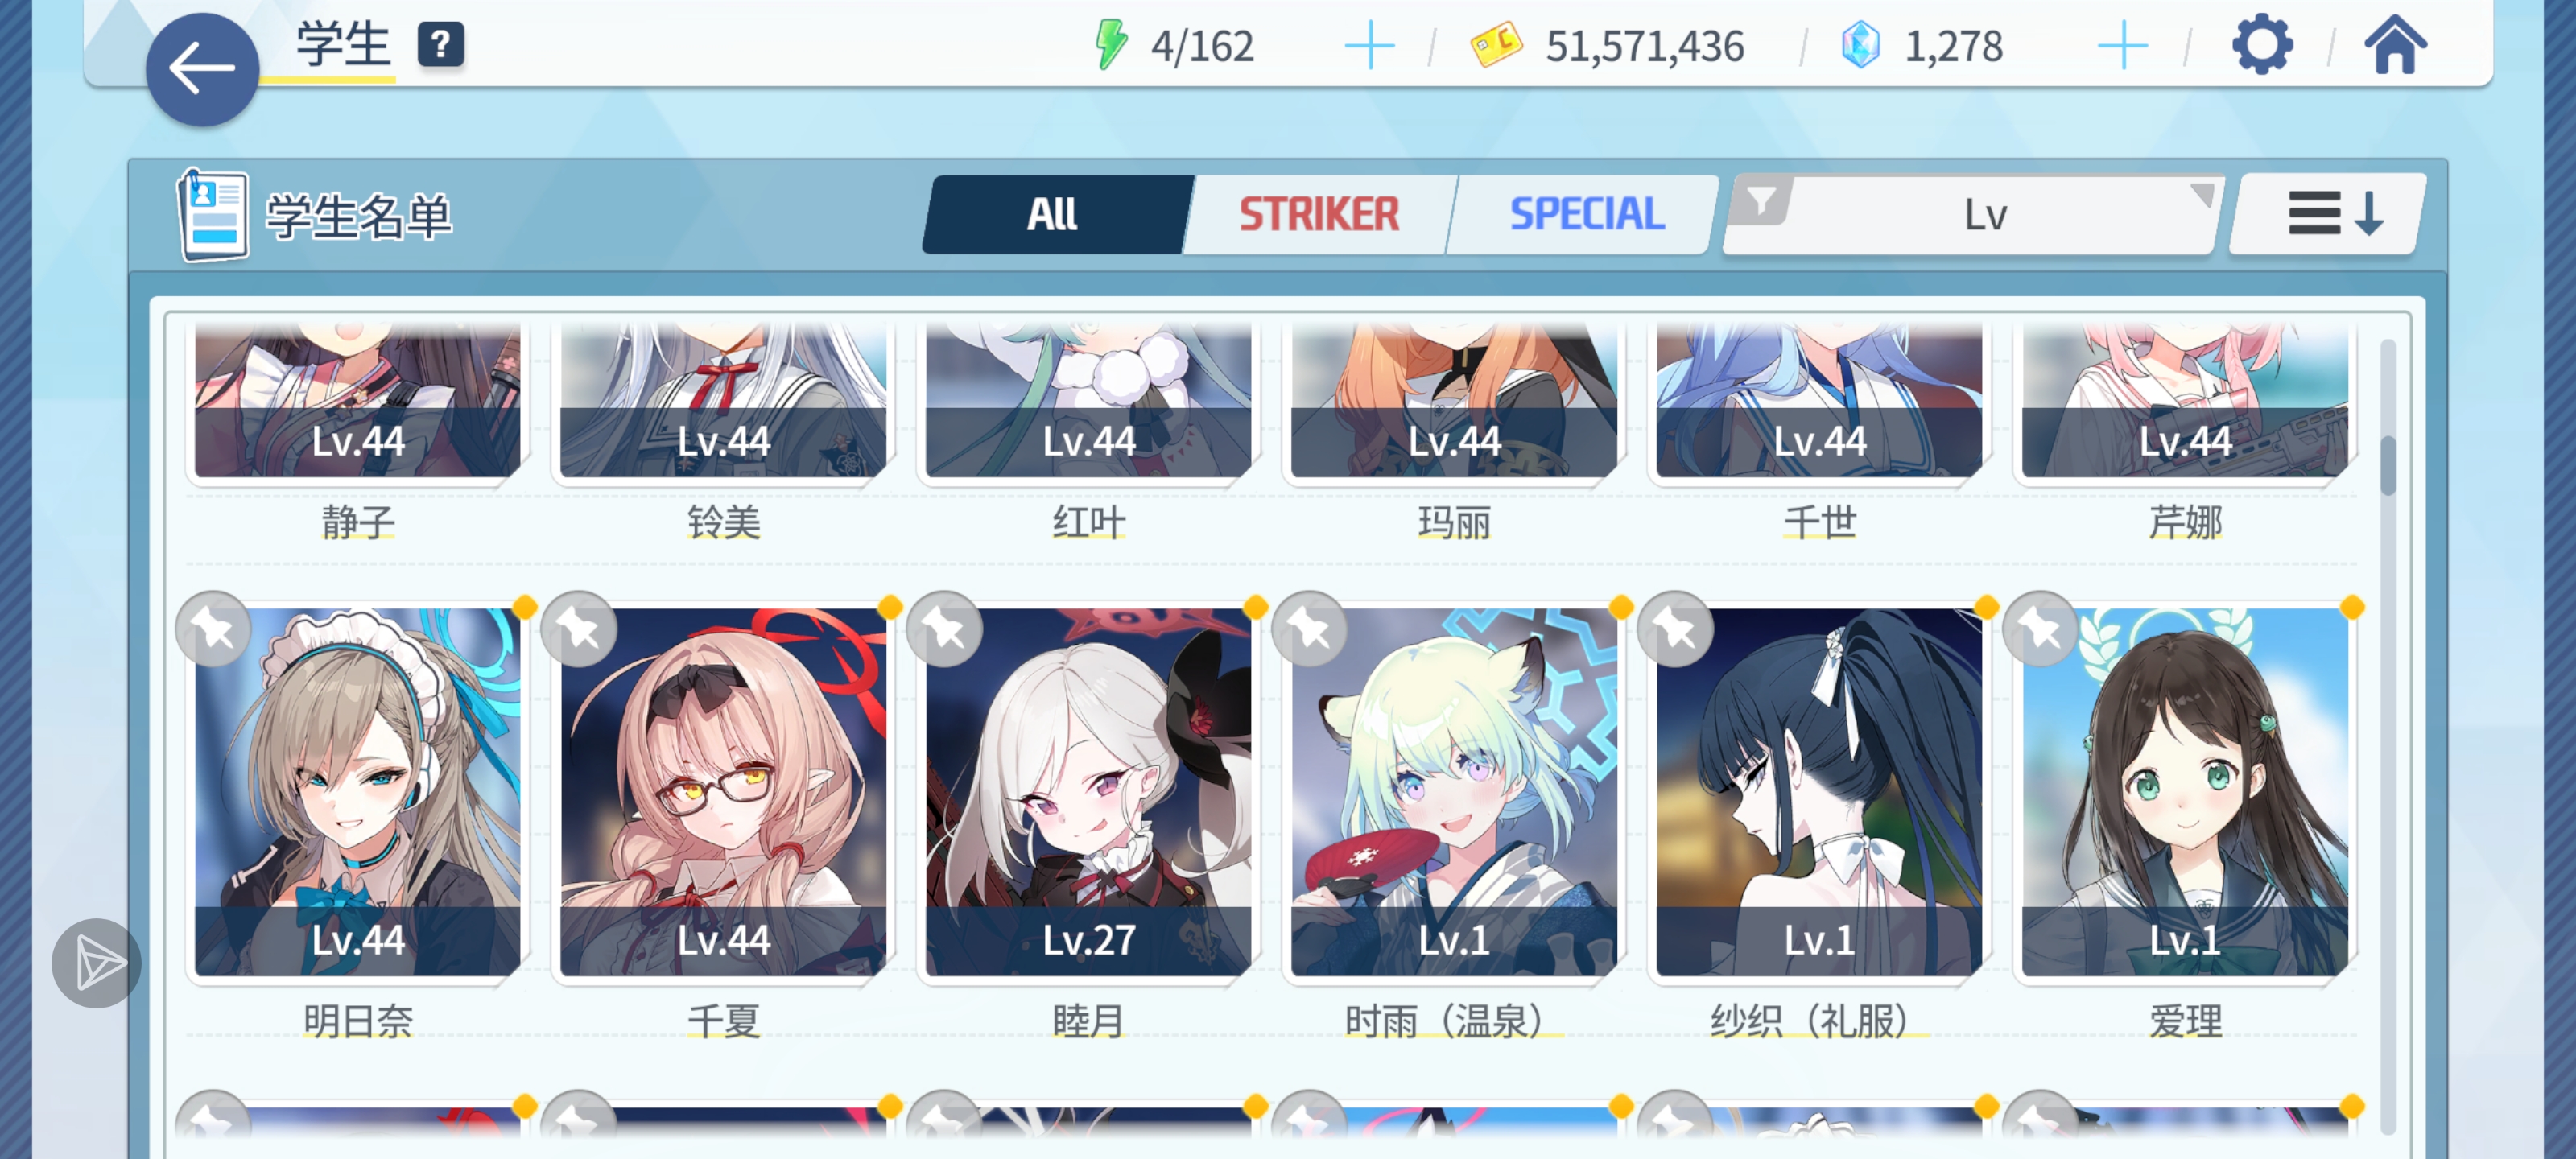Open the help question mark icon
Screen dimensions: 2576x1159
pos(441,45)
